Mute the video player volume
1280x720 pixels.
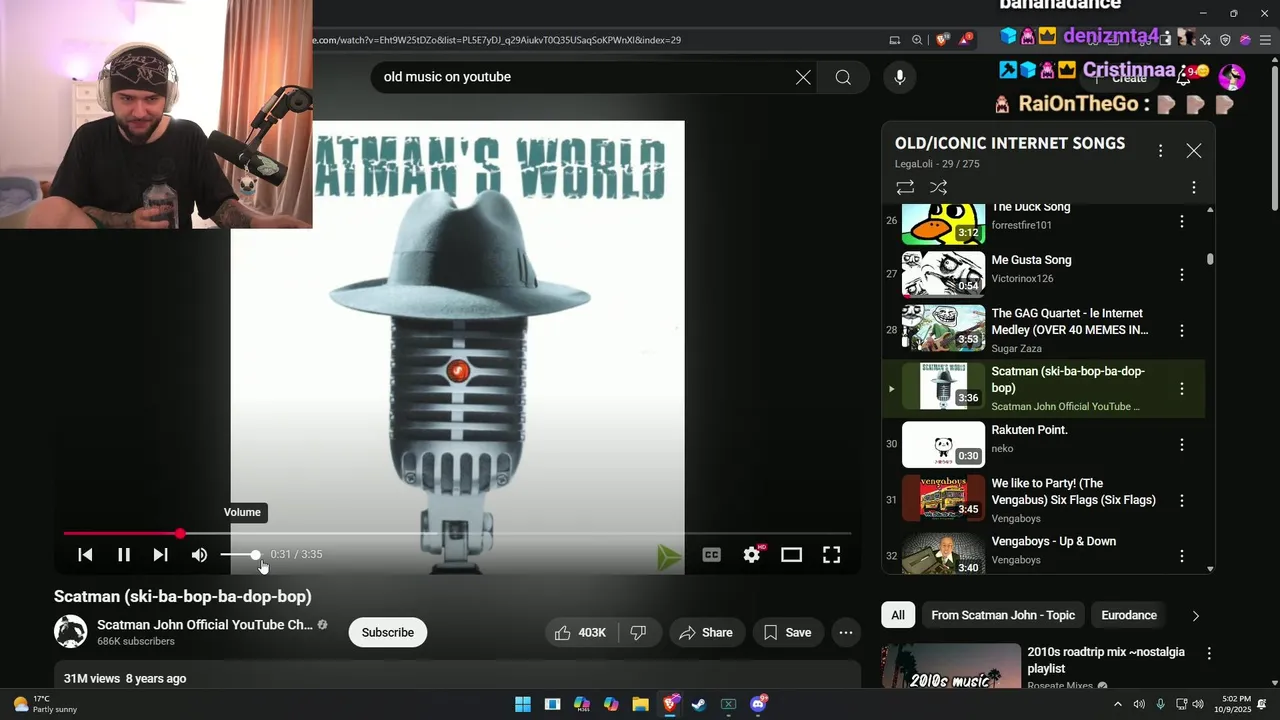(x=200, y=554)
